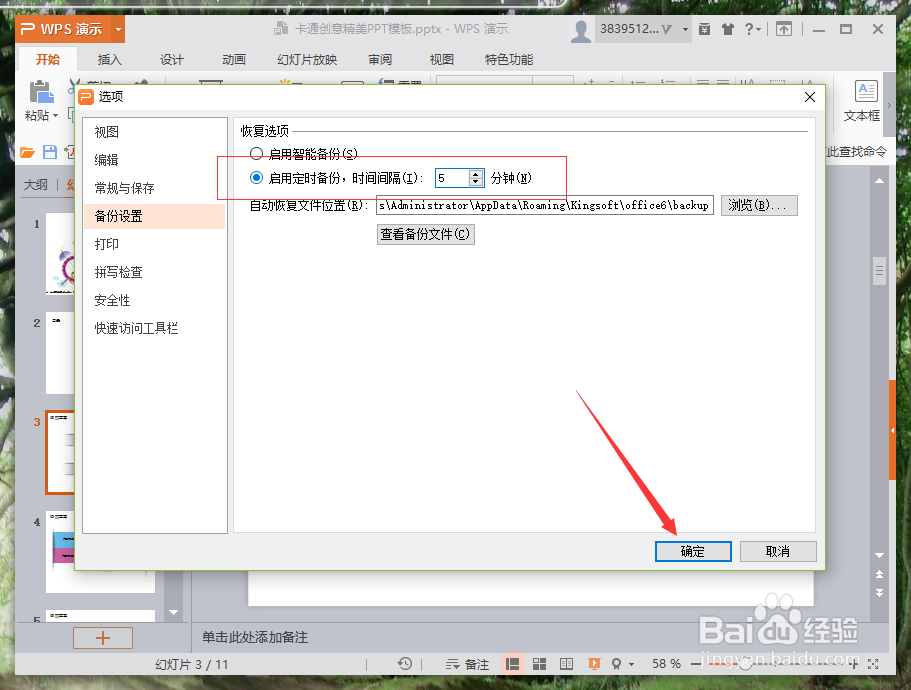The height and width of the screenshot is (690, 911).
Task: Click the 查看备份文件 button
Action: point(425,234)
